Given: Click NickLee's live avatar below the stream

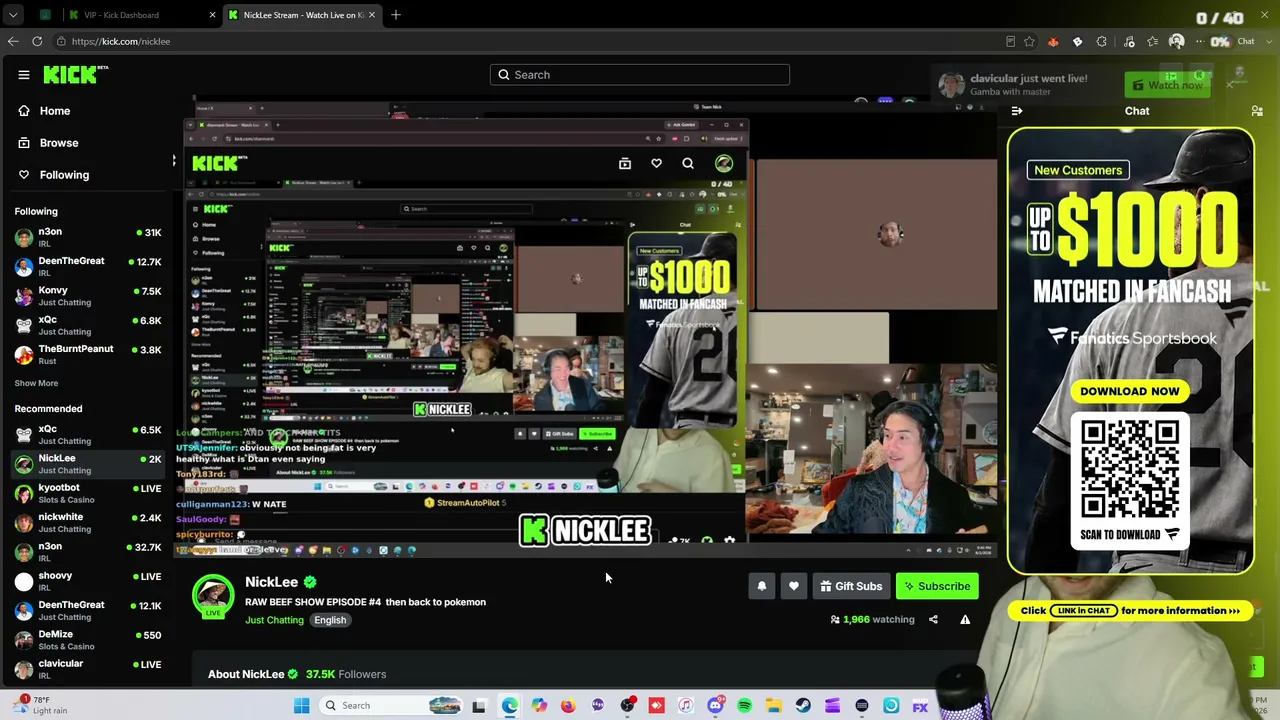Looking at the screenshot, I should [213, 596].
